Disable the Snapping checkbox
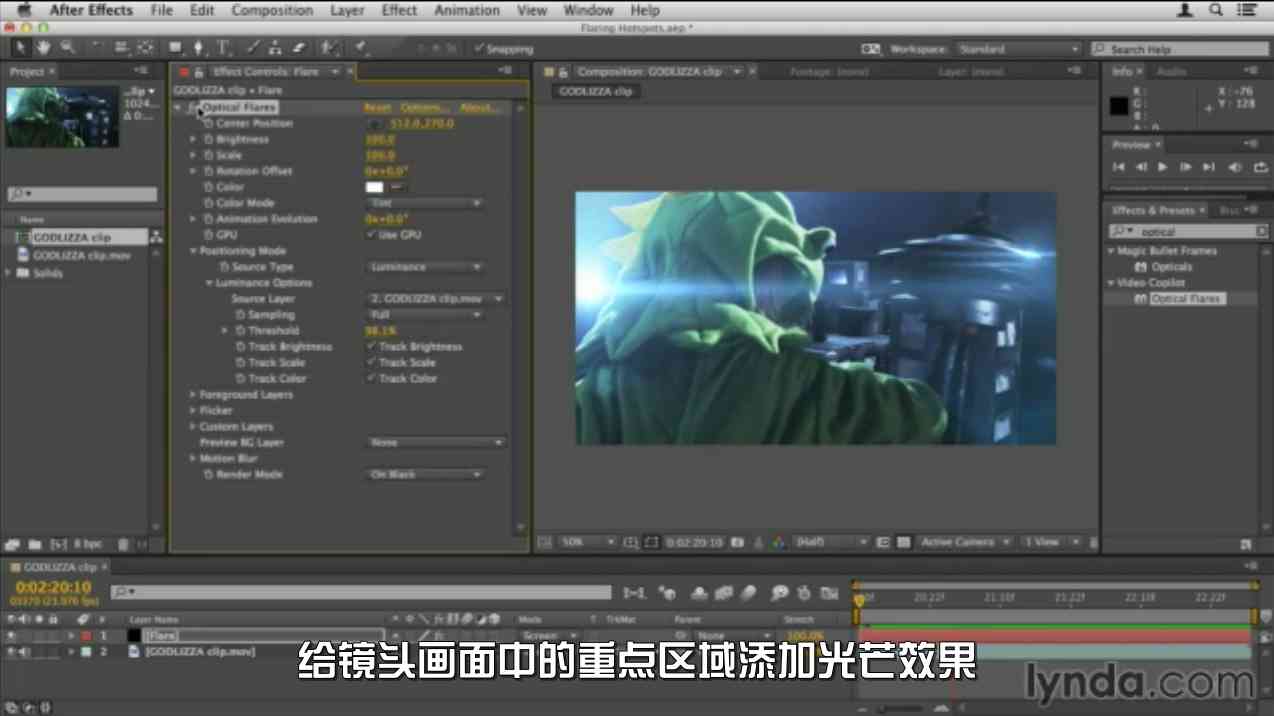Viewport: 1274px width, 716px height. (480, 49)
